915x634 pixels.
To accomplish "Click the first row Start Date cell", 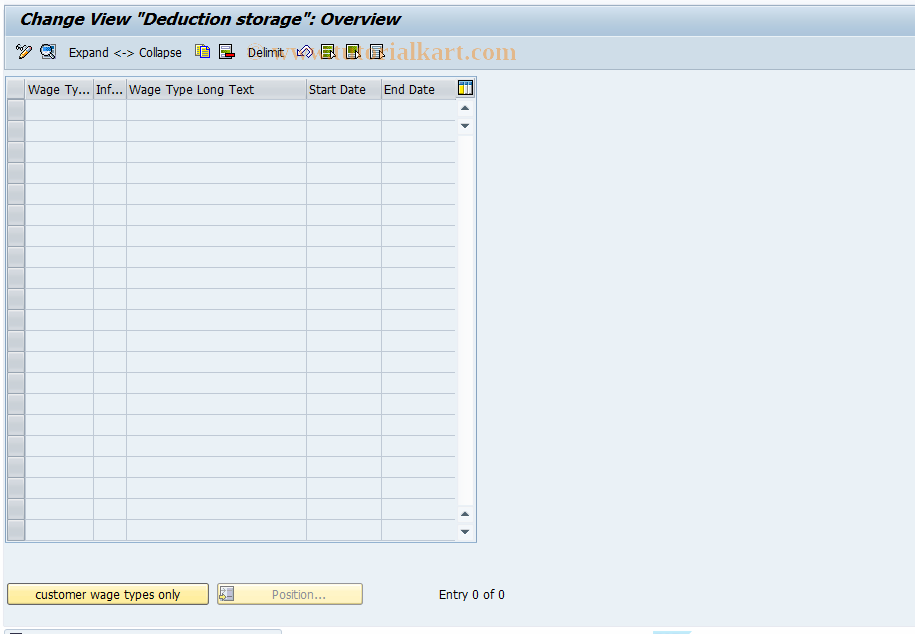I will 344,110.
